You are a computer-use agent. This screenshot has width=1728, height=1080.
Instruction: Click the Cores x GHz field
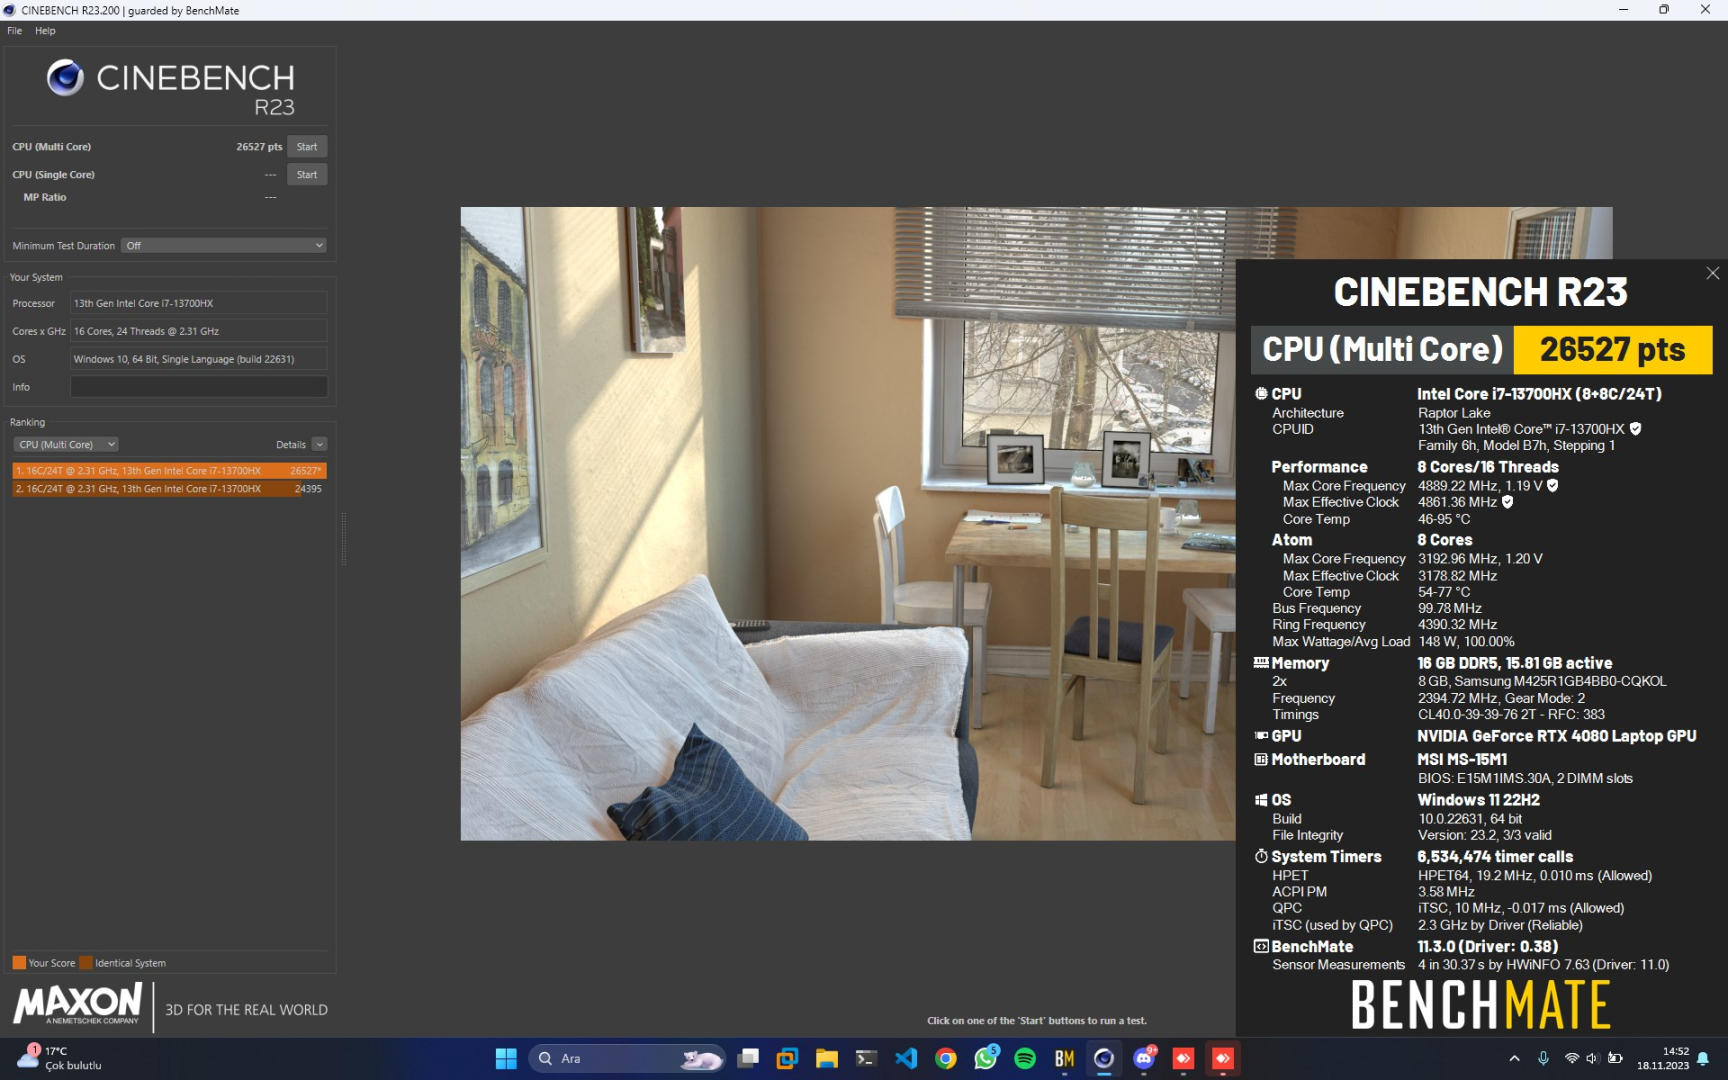click(x=199, y=331)
